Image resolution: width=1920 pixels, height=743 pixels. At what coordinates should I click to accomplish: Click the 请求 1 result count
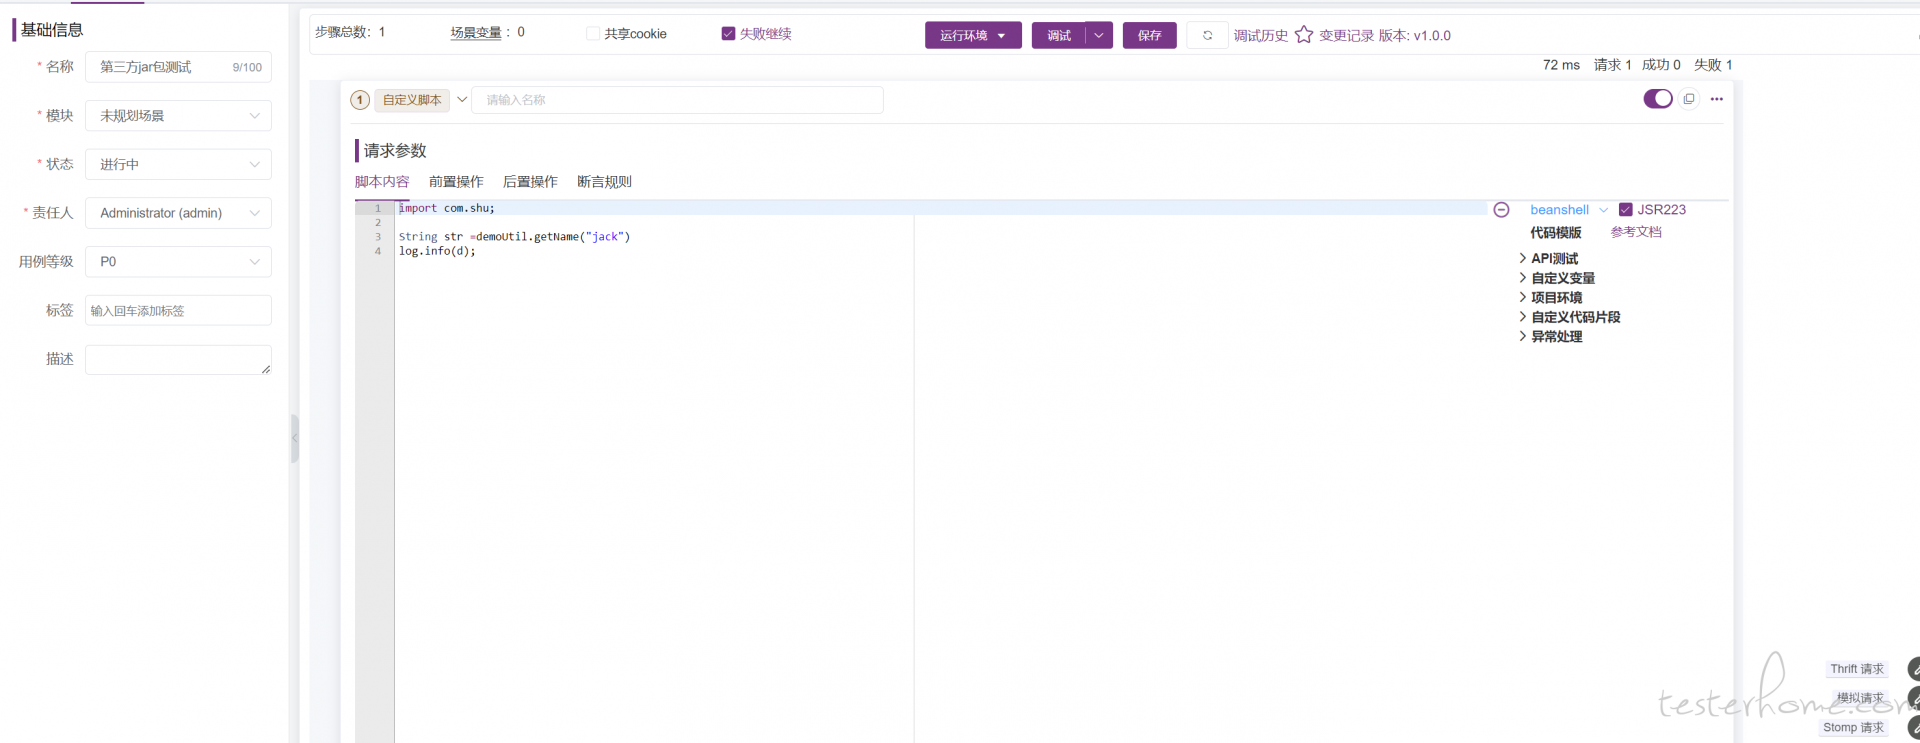(1612, 65)
